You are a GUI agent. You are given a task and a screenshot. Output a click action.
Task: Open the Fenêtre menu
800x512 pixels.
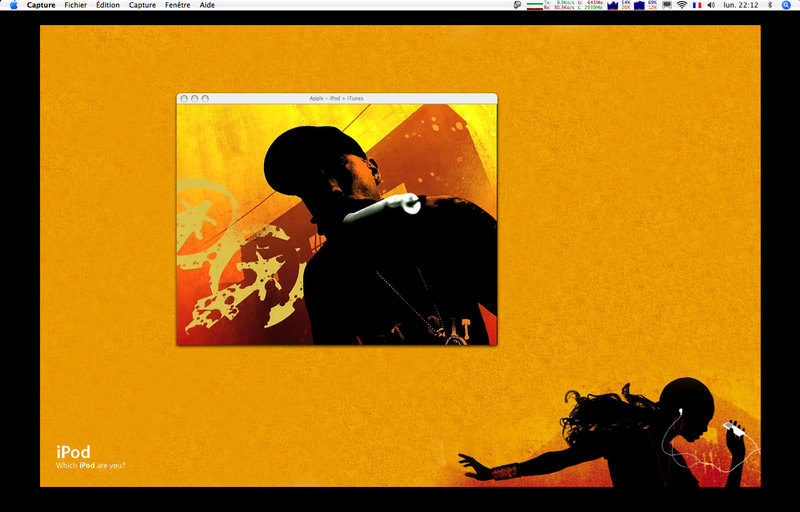click(x=178, y=5)
